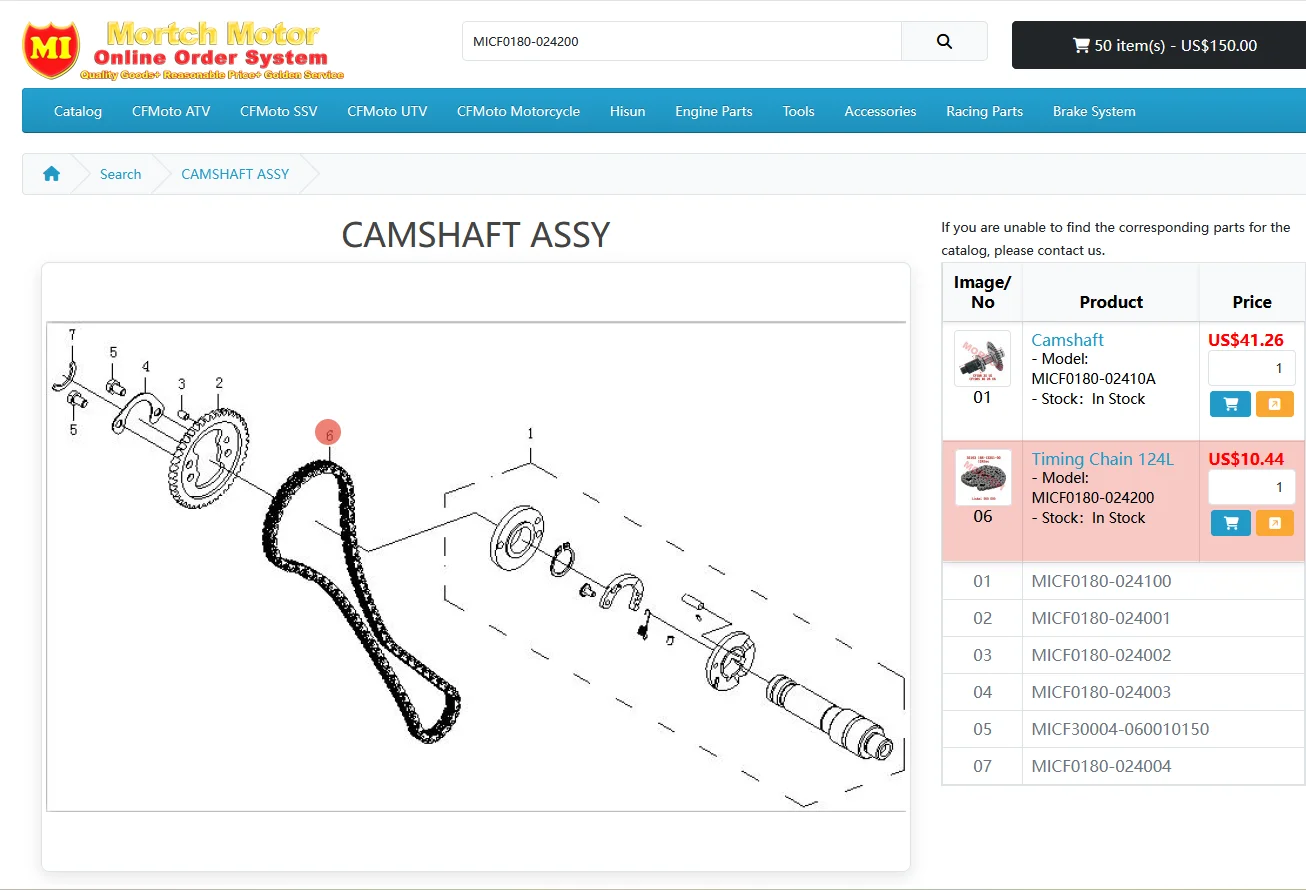Select the row for part MICF30004-060010150

(x=1123, y=729)
